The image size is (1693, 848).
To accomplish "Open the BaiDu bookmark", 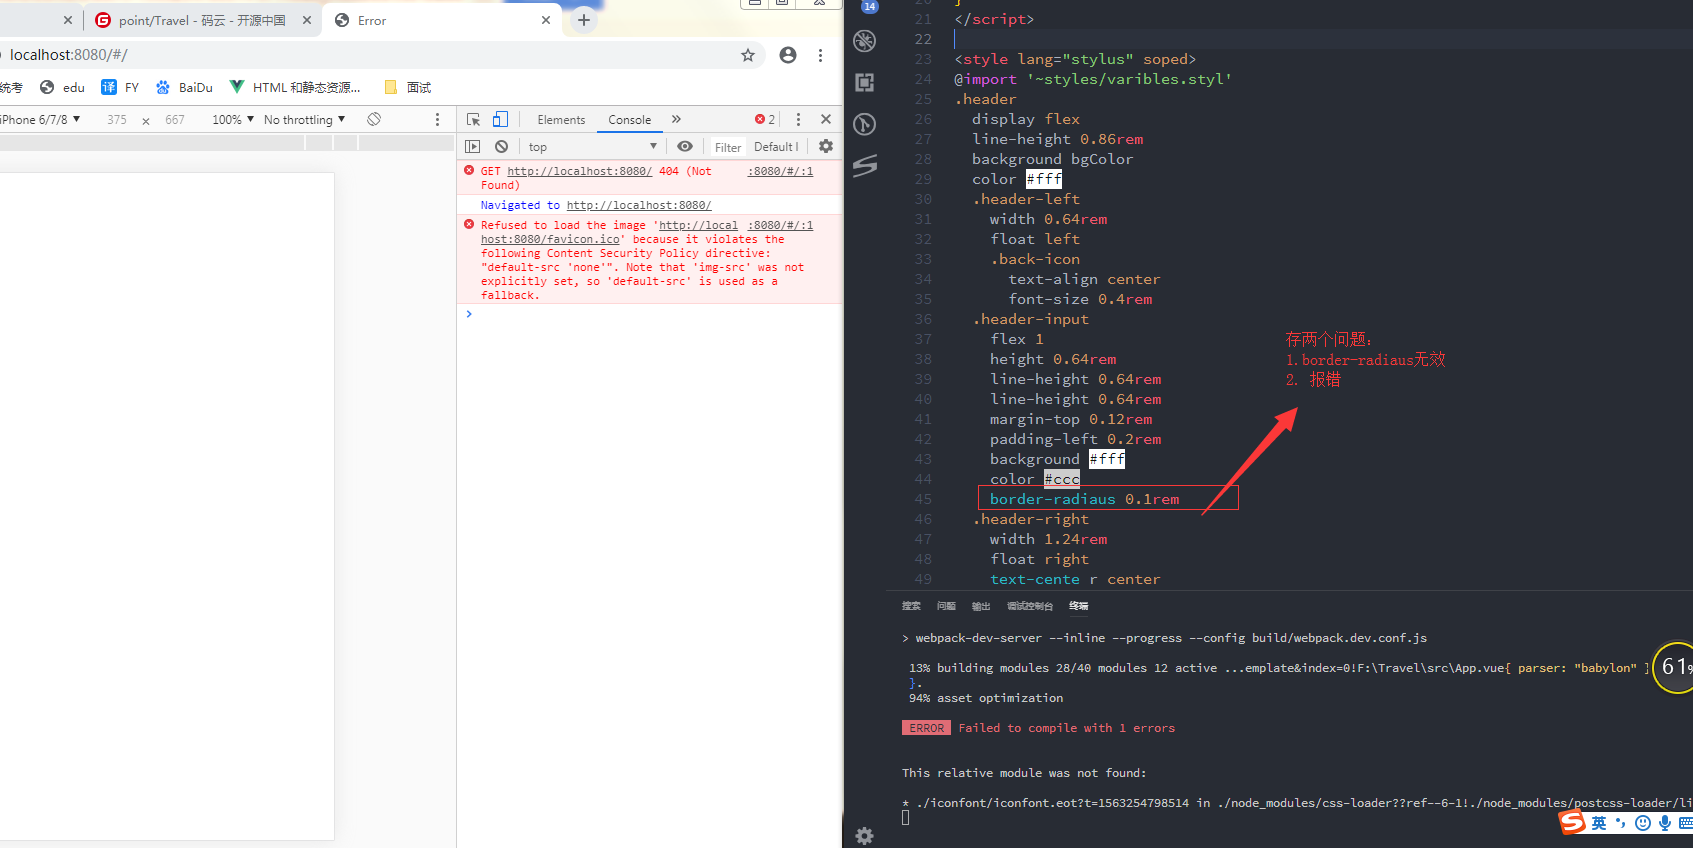I will (x=184, y=87).
